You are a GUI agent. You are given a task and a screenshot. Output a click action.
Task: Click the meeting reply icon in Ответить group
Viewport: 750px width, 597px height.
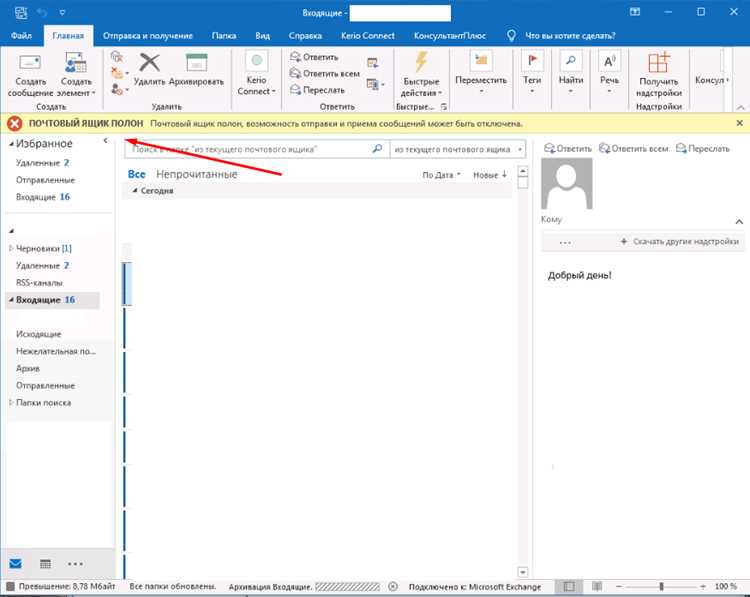tap(373, 63)
